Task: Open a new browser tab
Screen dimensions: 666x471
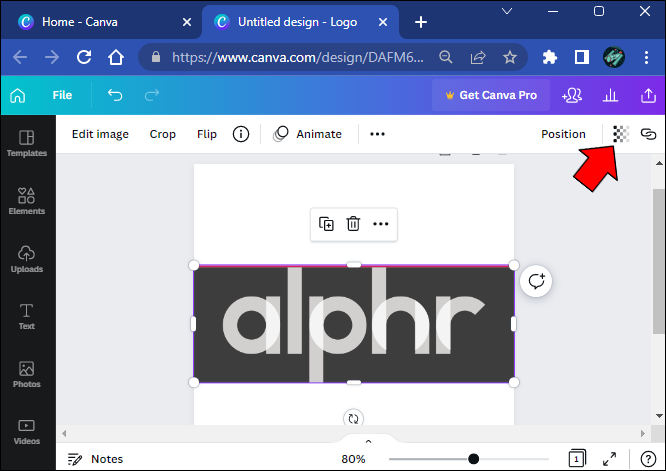Action: pos(421,22)
